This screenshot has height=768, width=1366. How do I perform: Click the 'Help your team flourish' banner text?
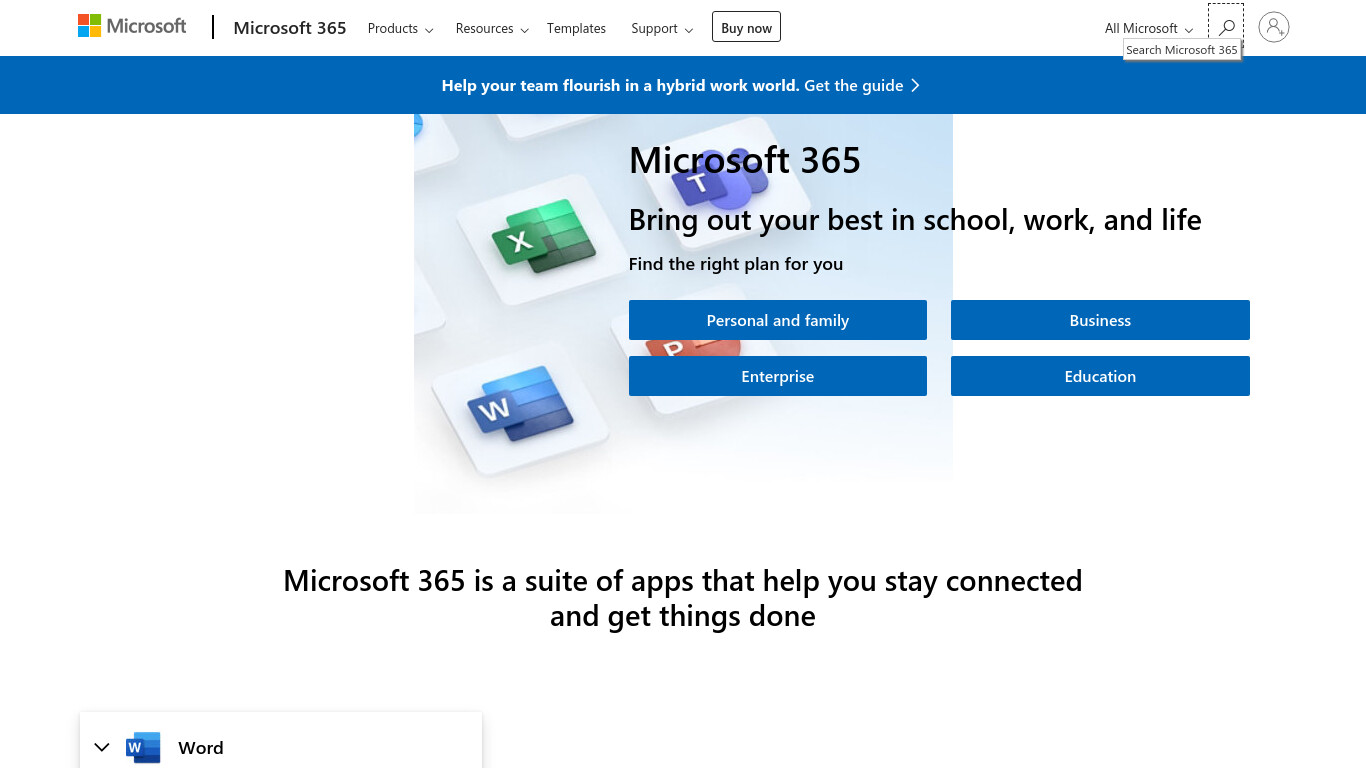point(620,86)
